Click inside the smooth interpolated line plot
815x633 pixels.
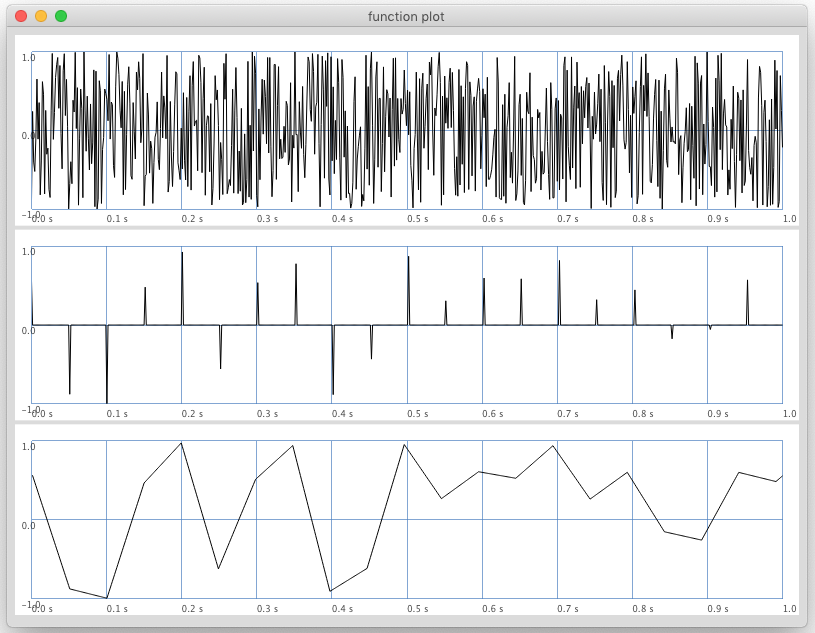coord(407,519)
